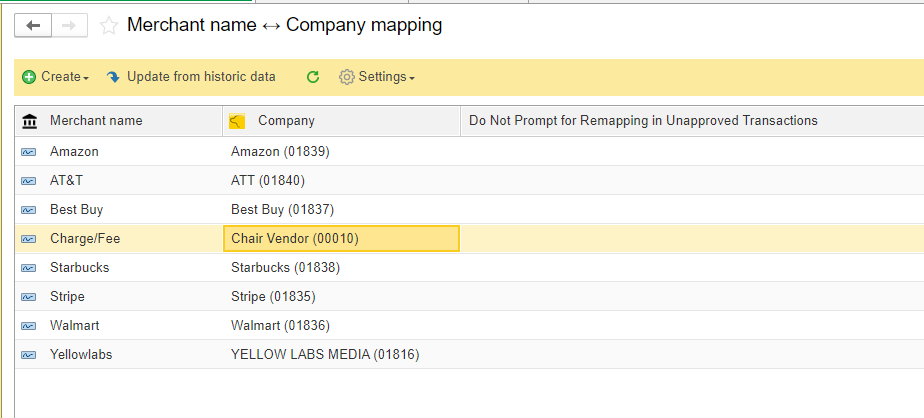The height and width of the screenshot is (418, 924).
Task: Refresh the list with green refresh icon
Action: [x=313, y=77]
